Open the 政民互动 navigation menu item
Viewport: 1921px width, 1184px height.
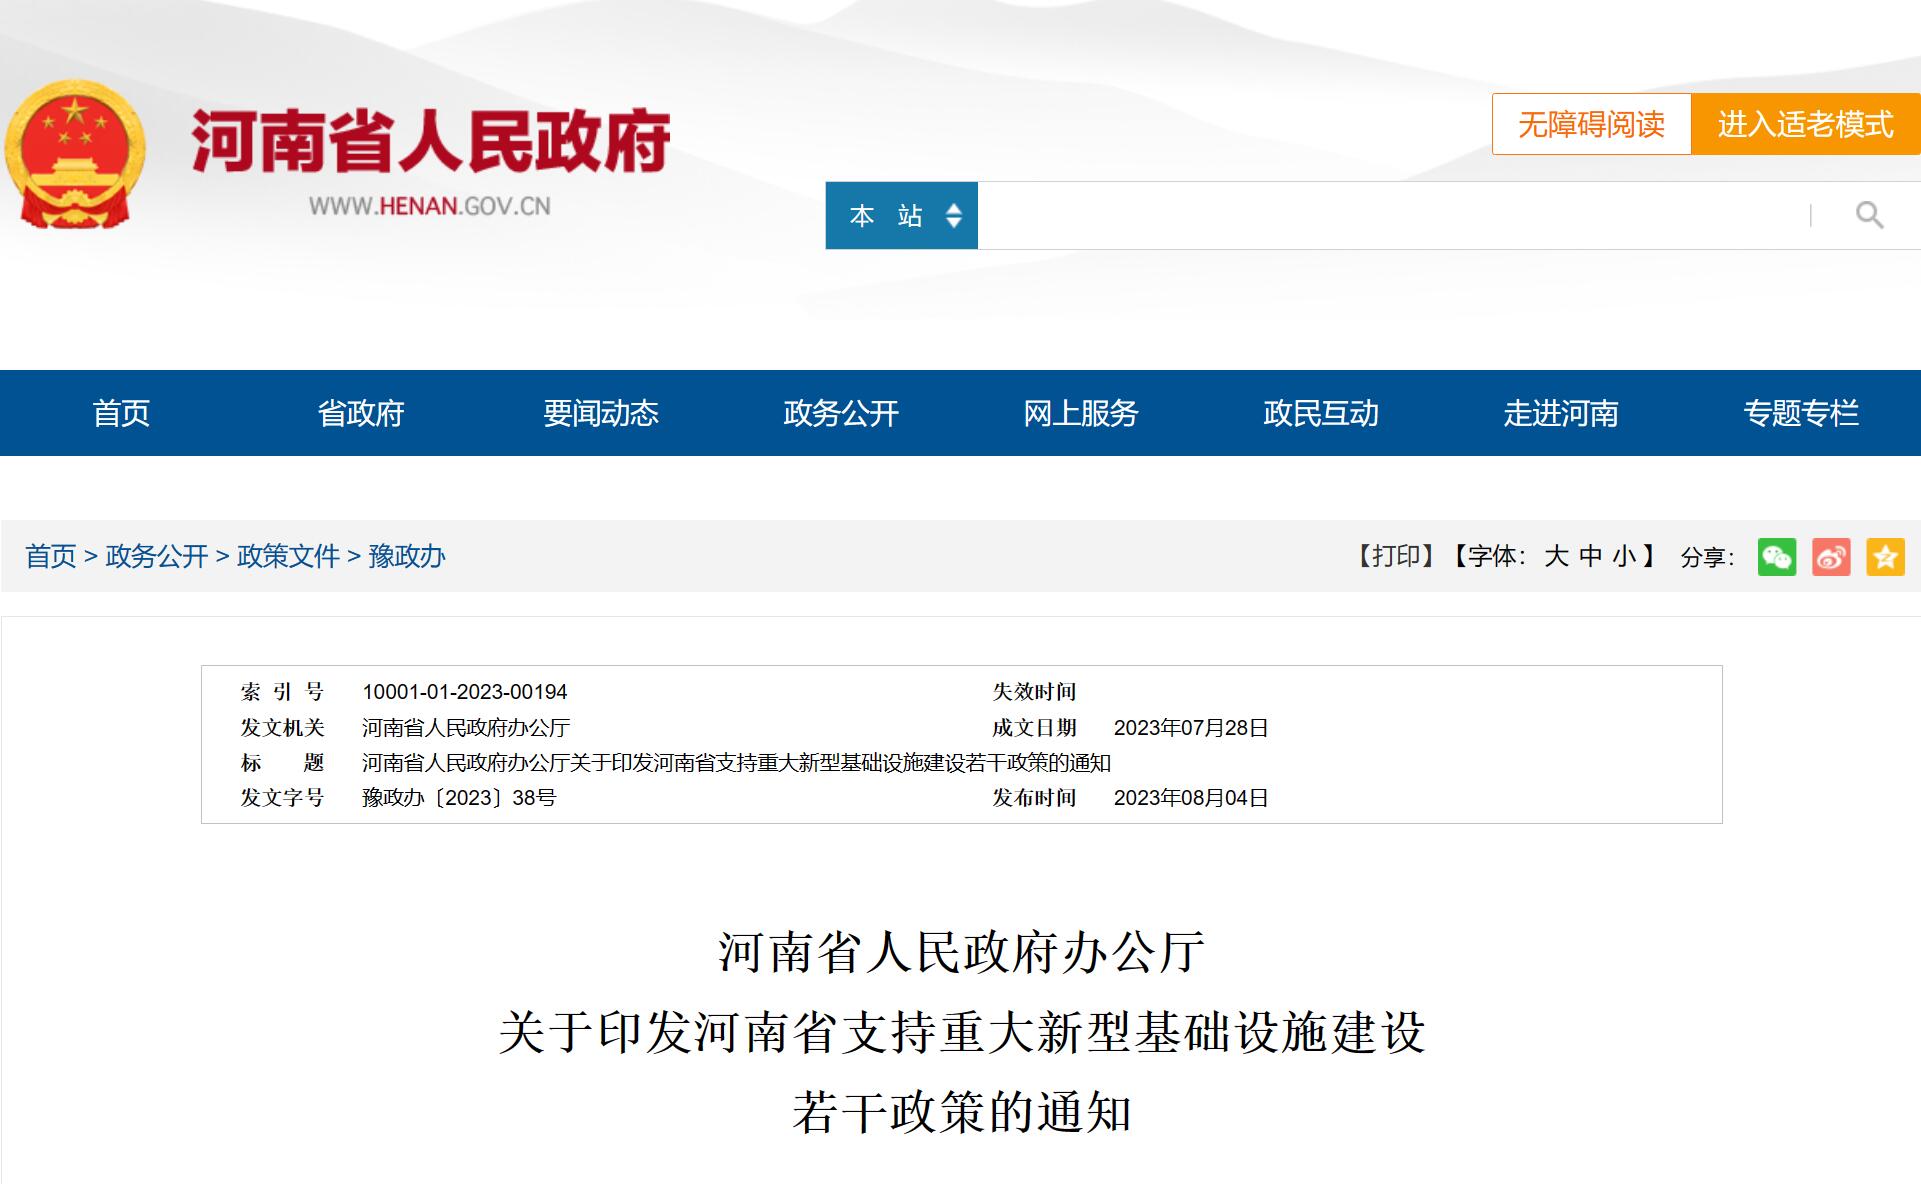pos(1321,413)
